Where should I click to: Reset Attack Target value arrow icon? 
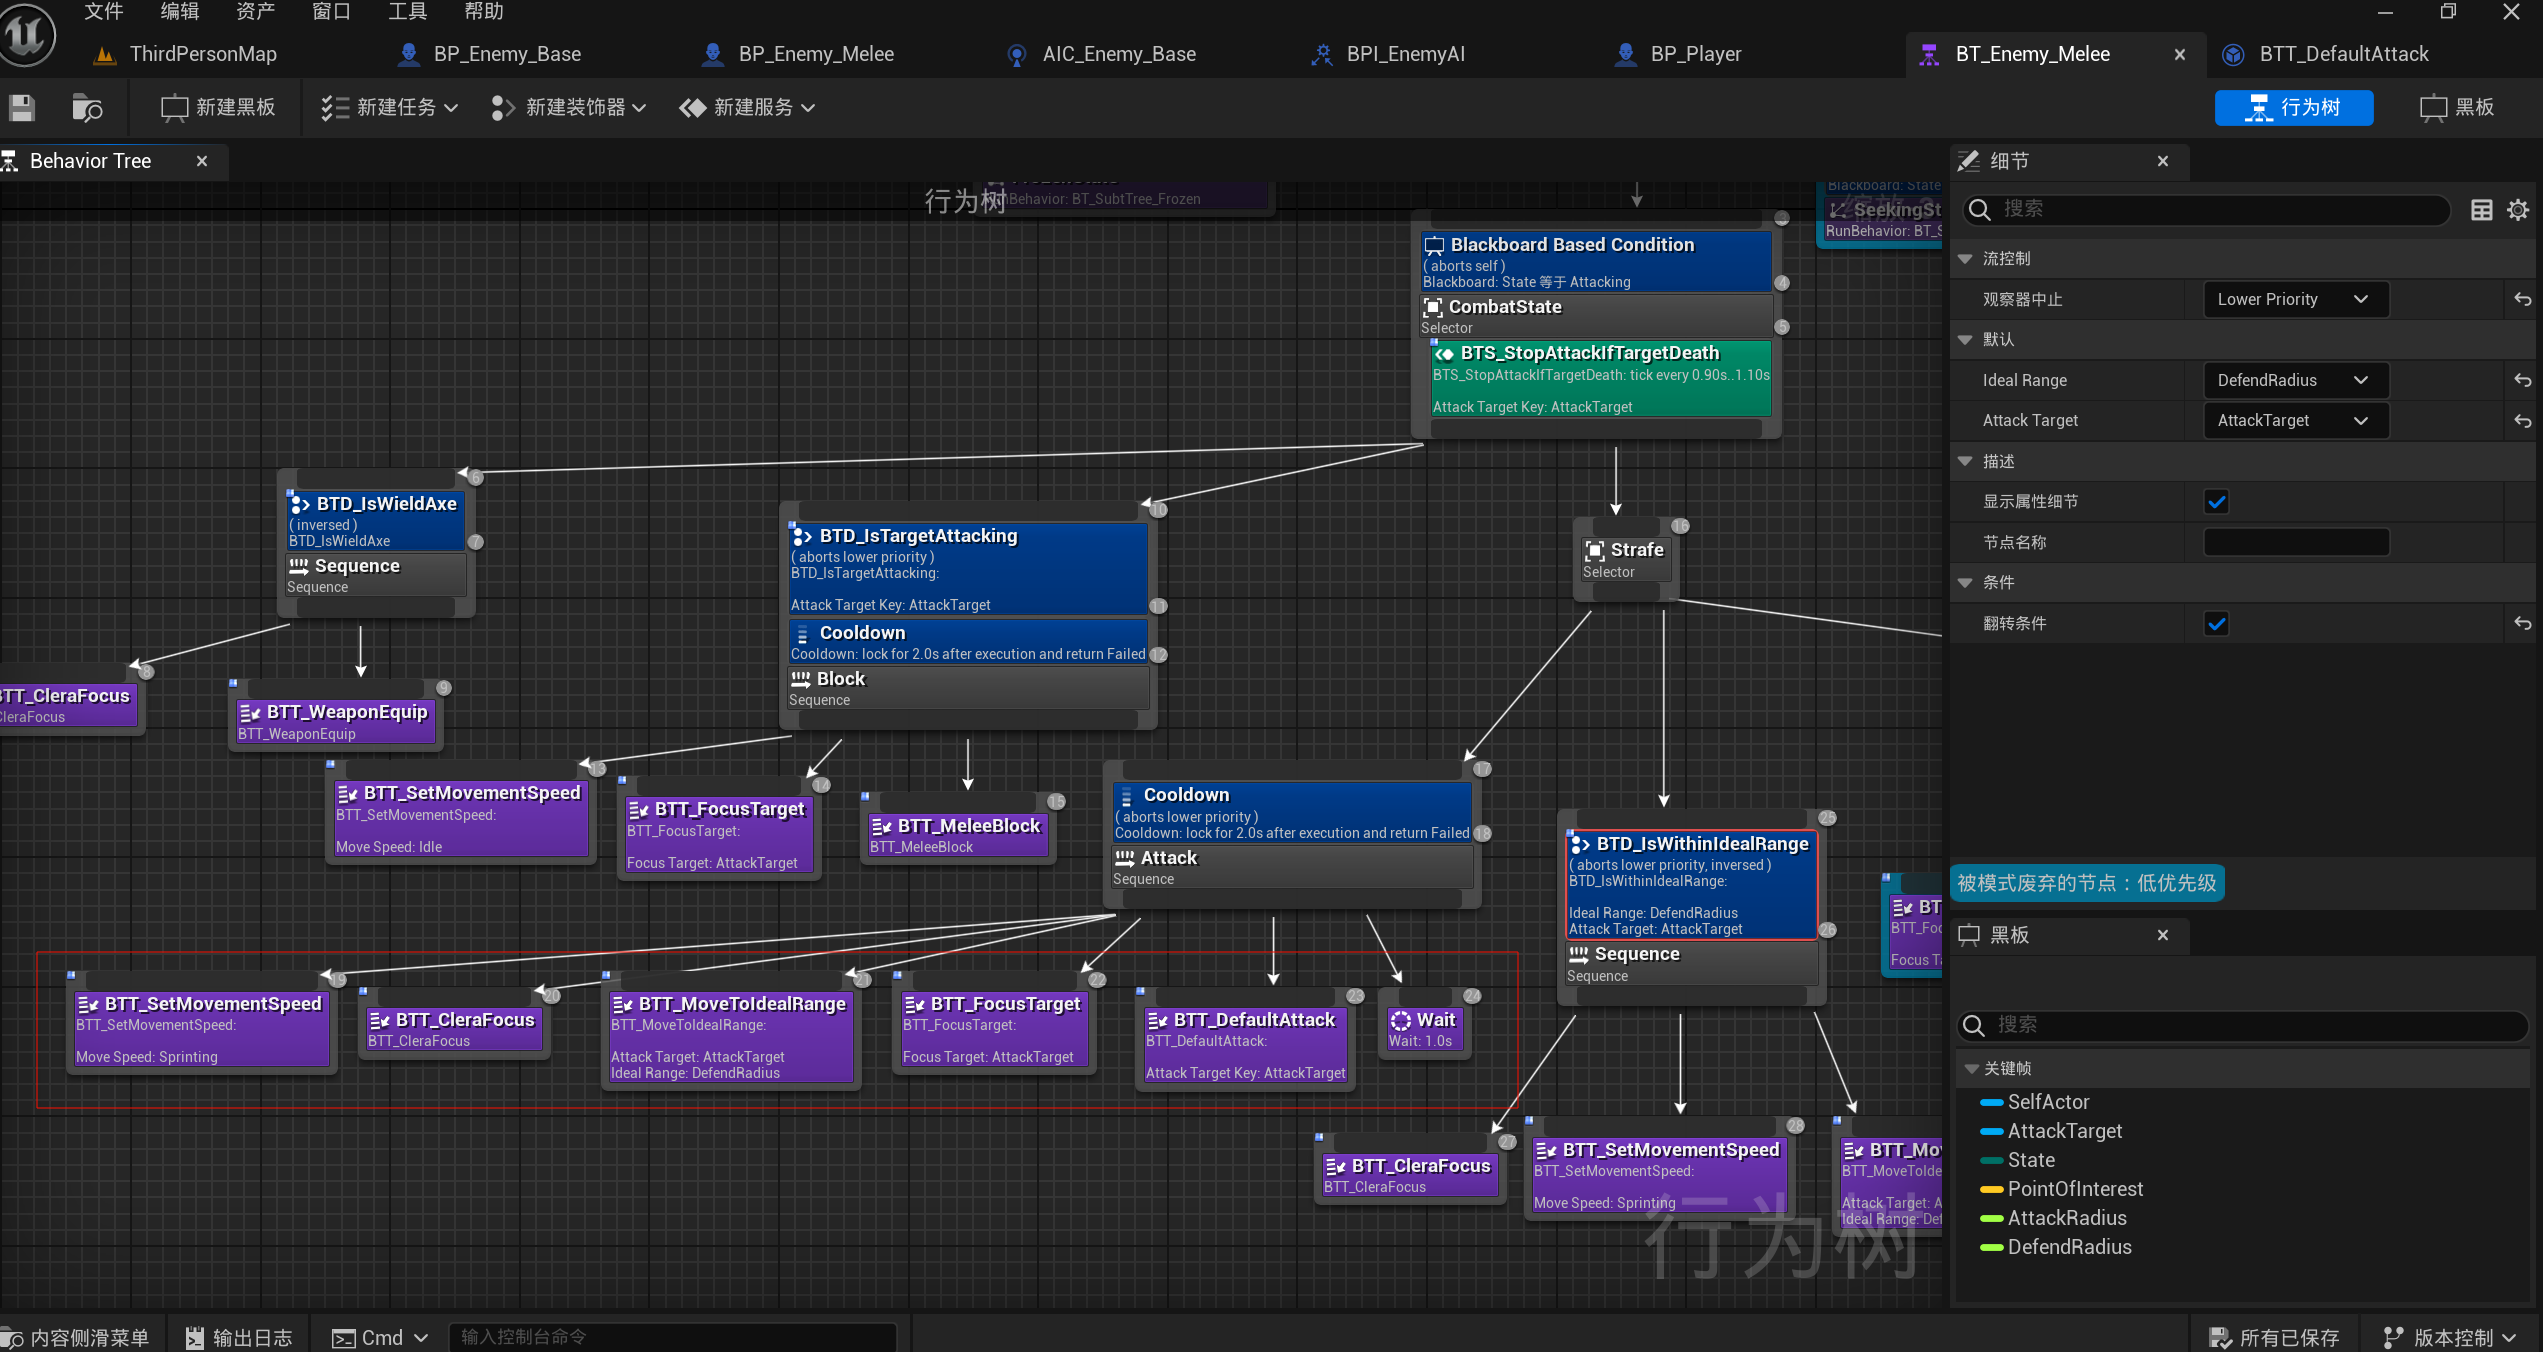coord(2522,421)
